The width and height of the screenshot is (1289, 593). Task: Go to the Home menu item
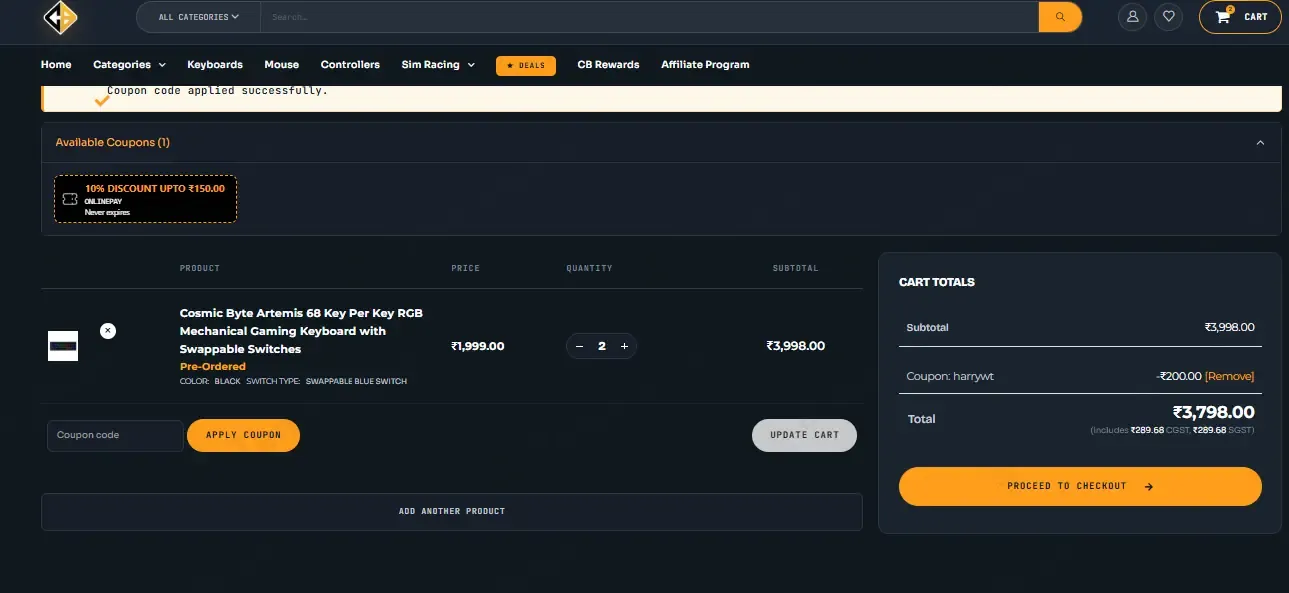(56, 65)
